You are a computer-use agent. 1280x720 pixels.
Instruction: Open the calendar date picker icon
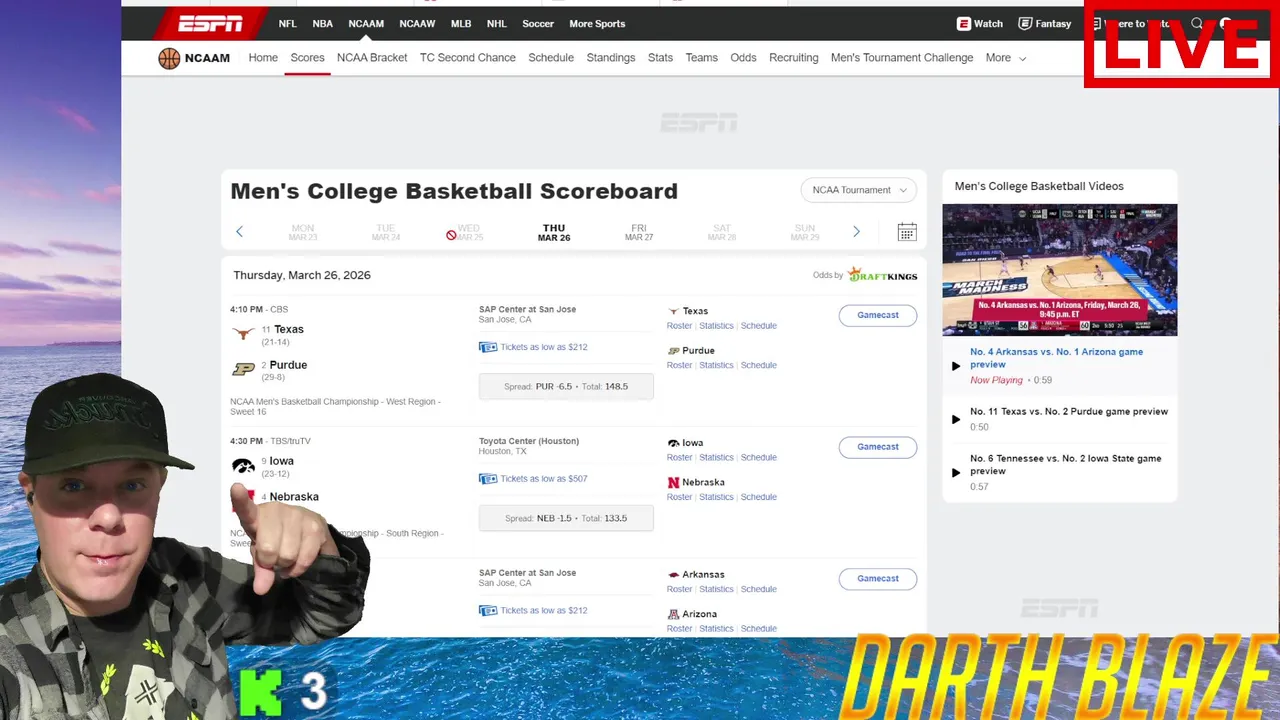pos(907,232)
